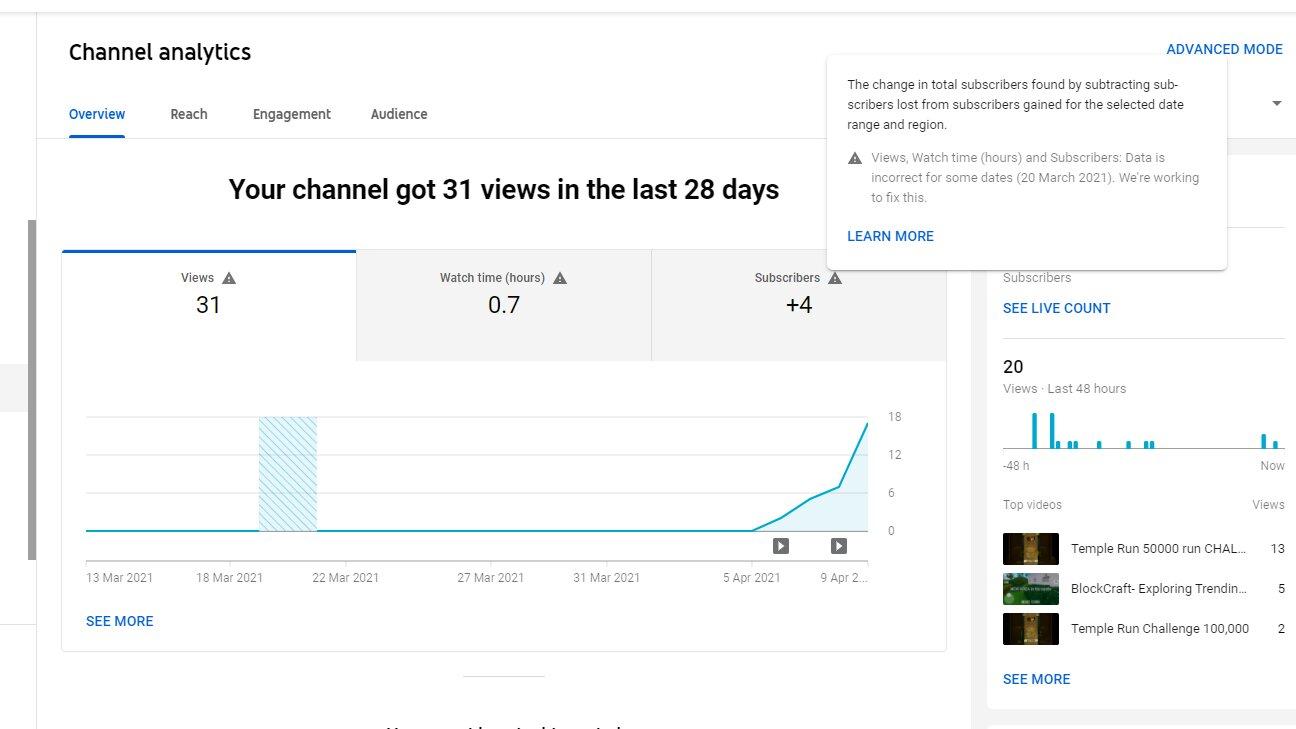This screenshot has height=729, width=1296.
Task: Switch to the Overview tab
Action: 97,114
